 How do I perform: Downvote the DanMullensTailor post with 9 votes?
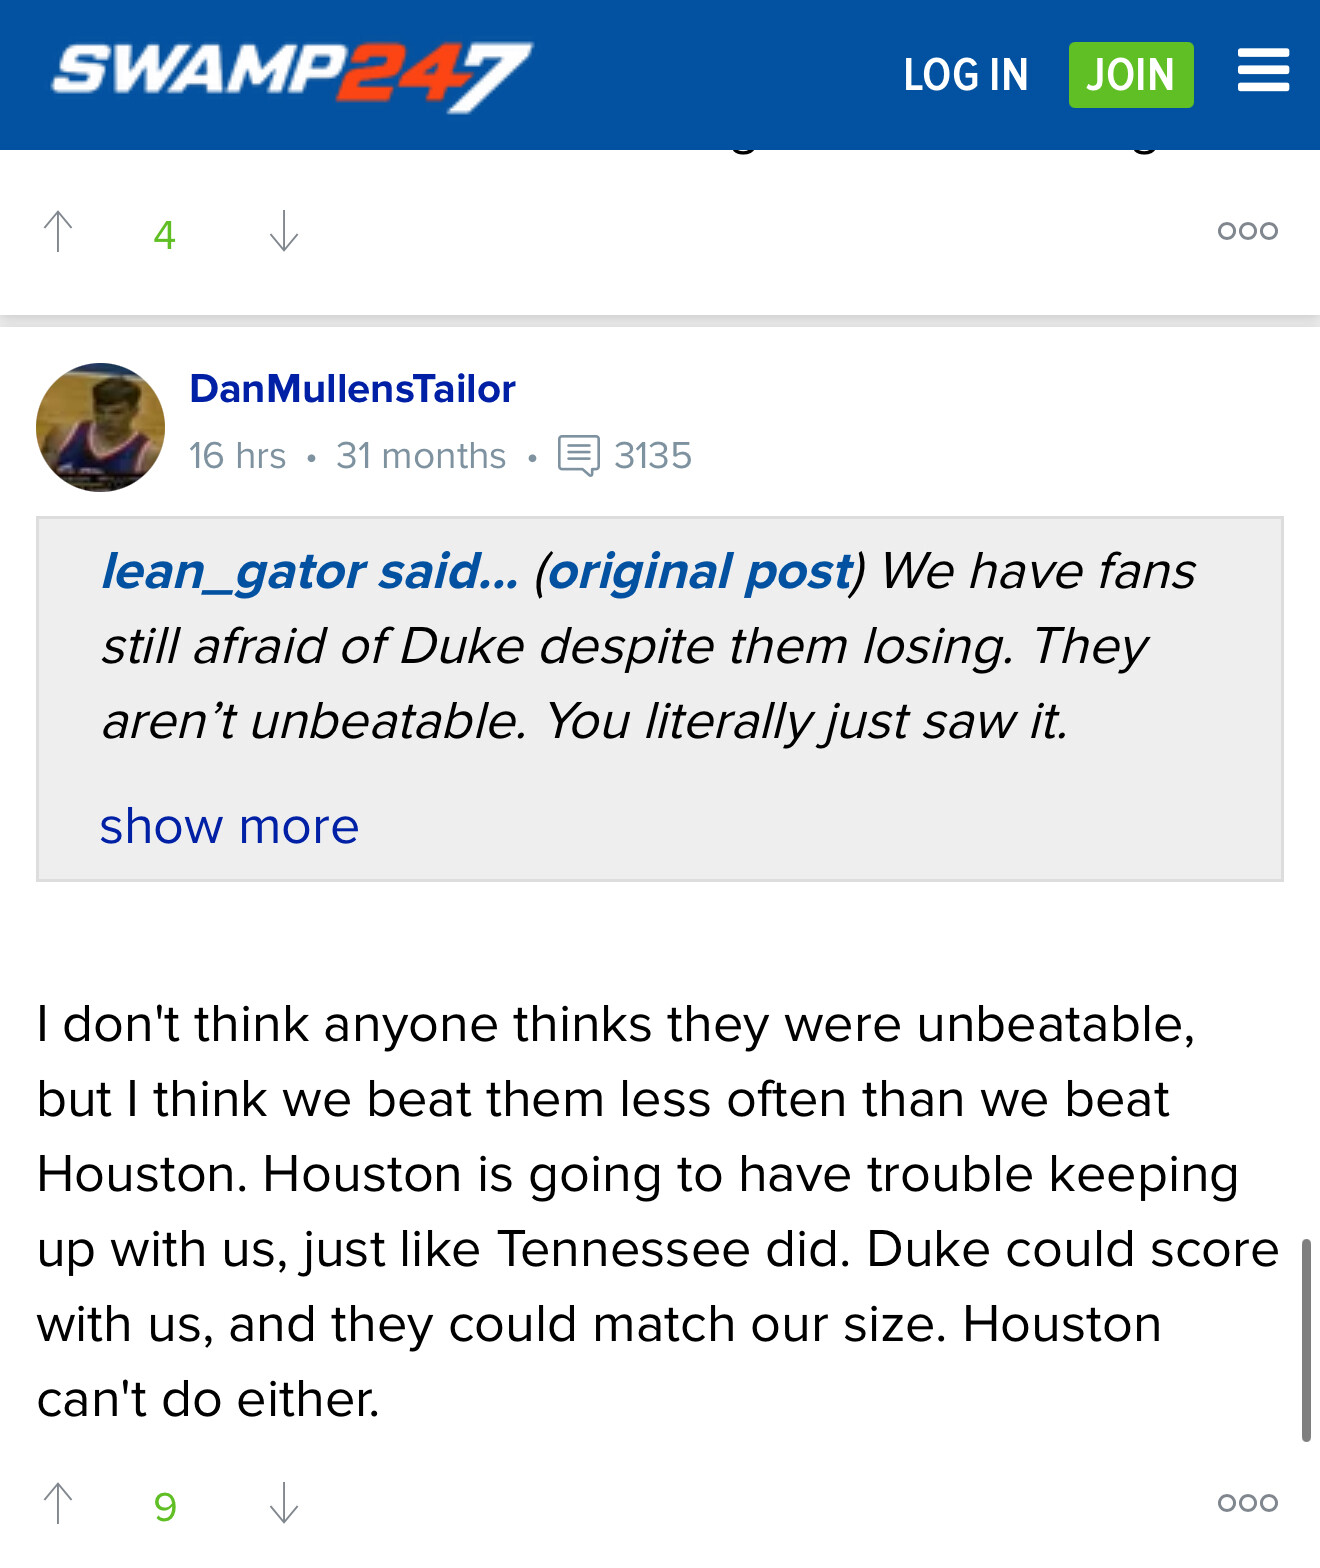pos(284,1503)
